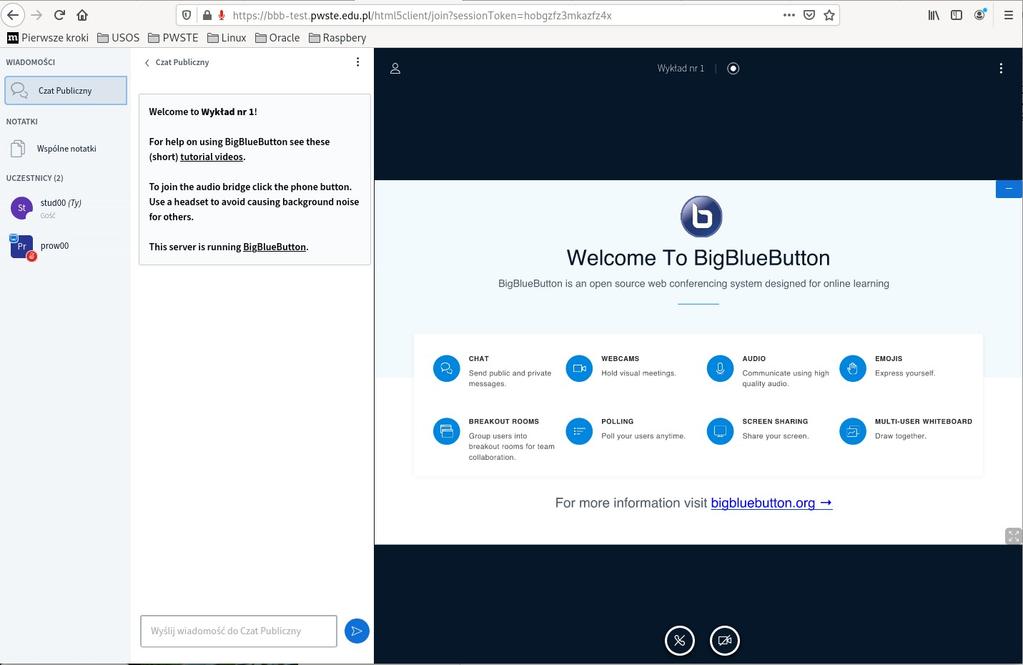Screen dimensions: 1023x665
Task: Toggle the browser sidebar icon
Action: point(956,15)
